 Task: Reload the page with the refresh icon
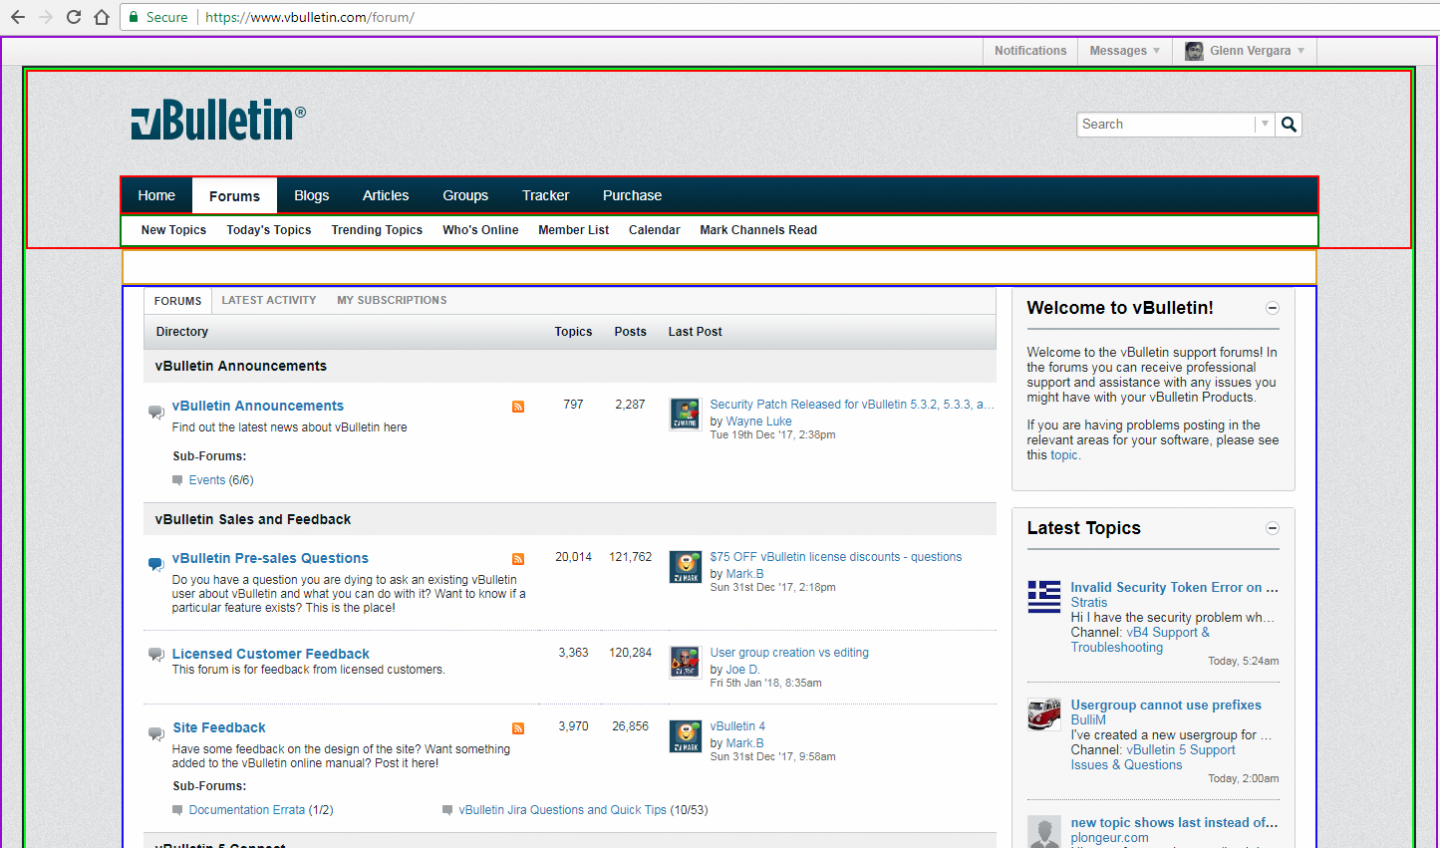[73, 17]
